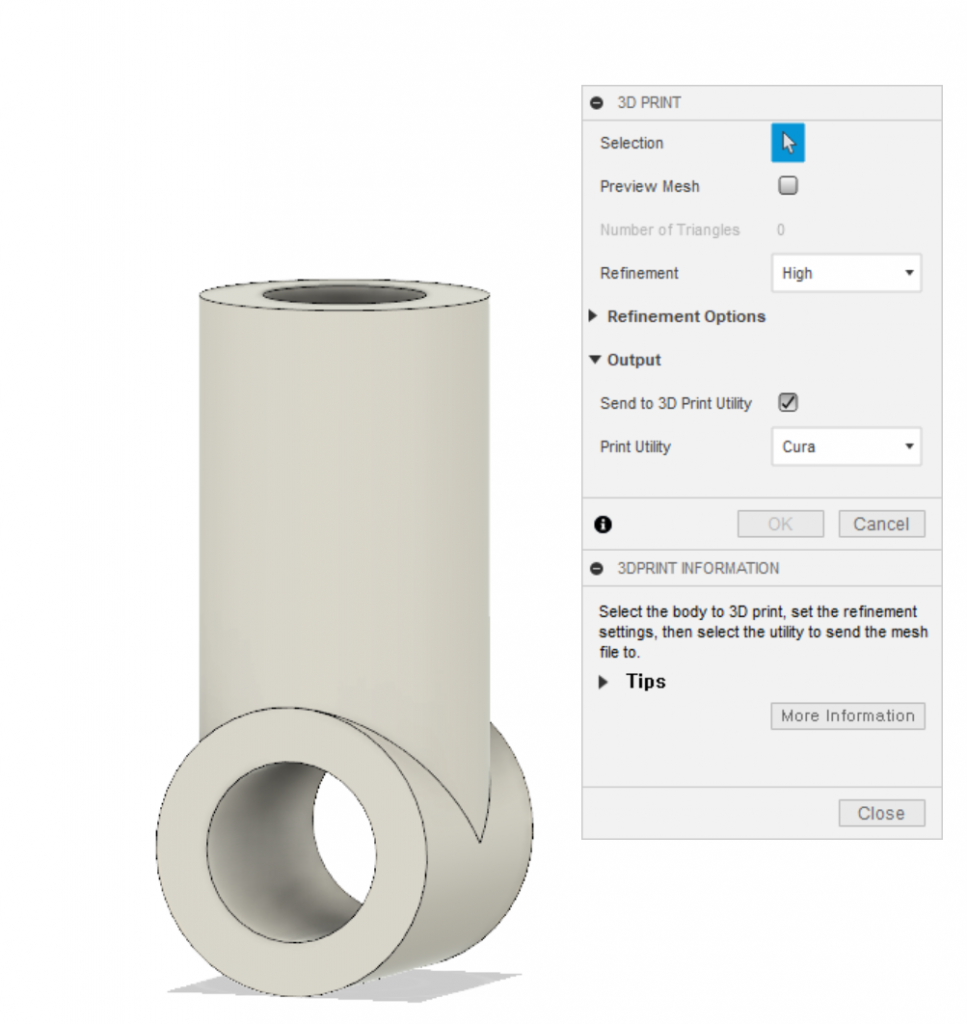This screenshot has height=1024, width=967.
Task: Click the blue Selection cursor button
Action: [x=787, y=142]
